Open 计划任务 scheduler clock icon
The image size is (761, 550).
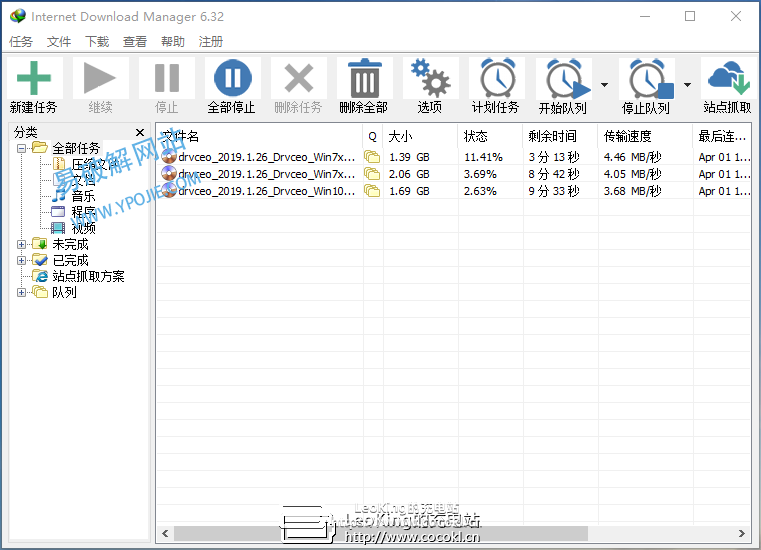tap(497, 78)
